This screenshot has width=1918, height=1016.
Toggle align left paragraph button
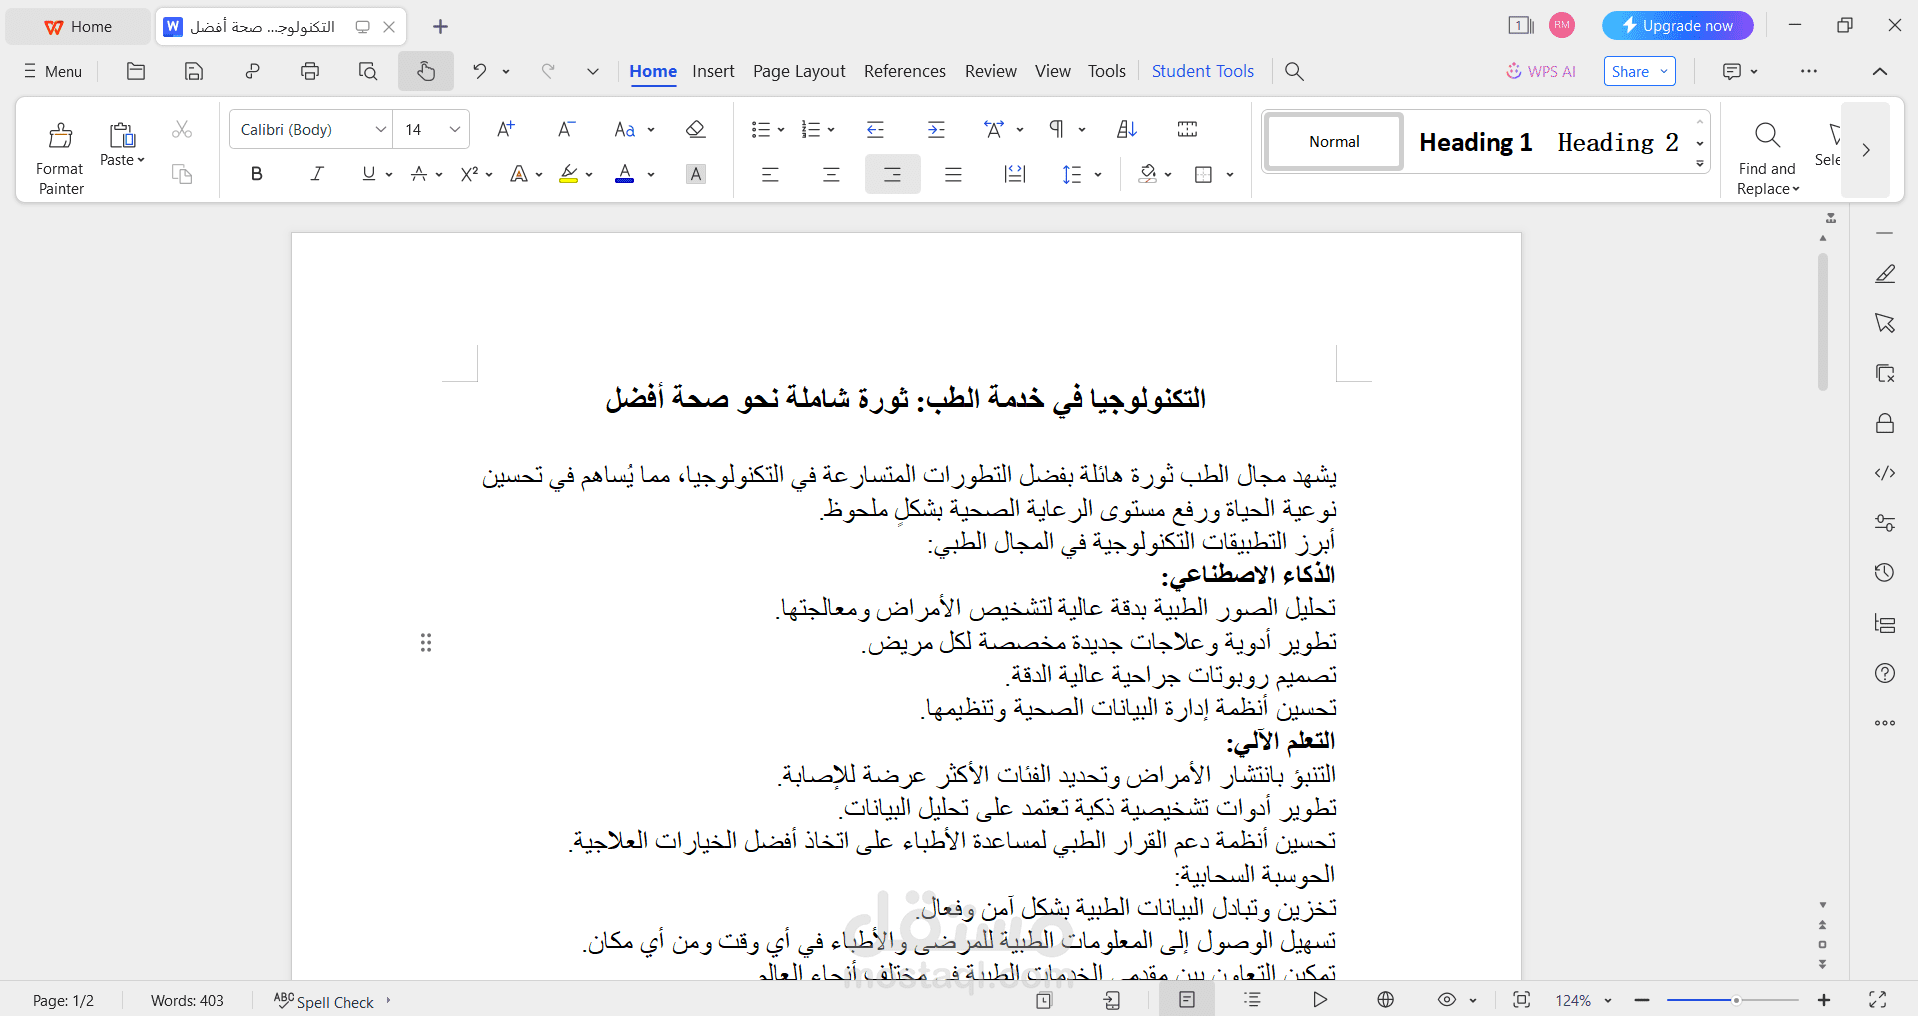pos(770,175)
